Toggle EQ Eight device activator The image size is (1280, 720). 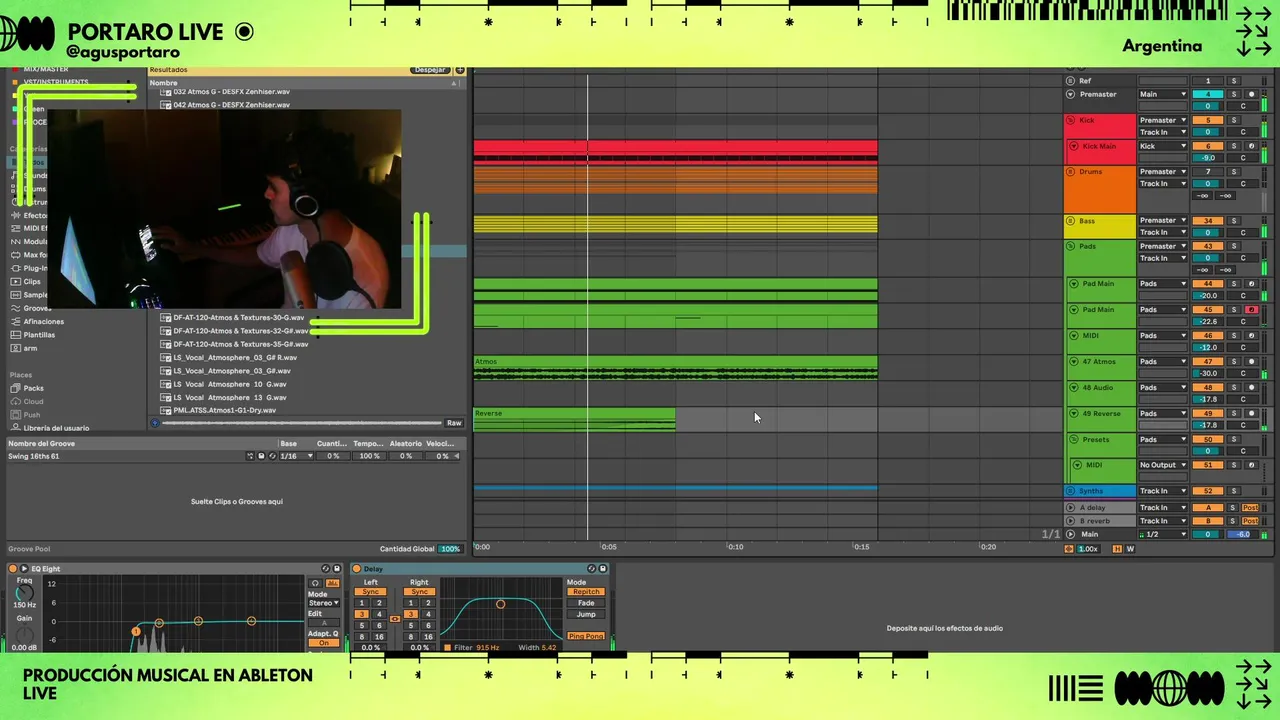coord(13,569)
